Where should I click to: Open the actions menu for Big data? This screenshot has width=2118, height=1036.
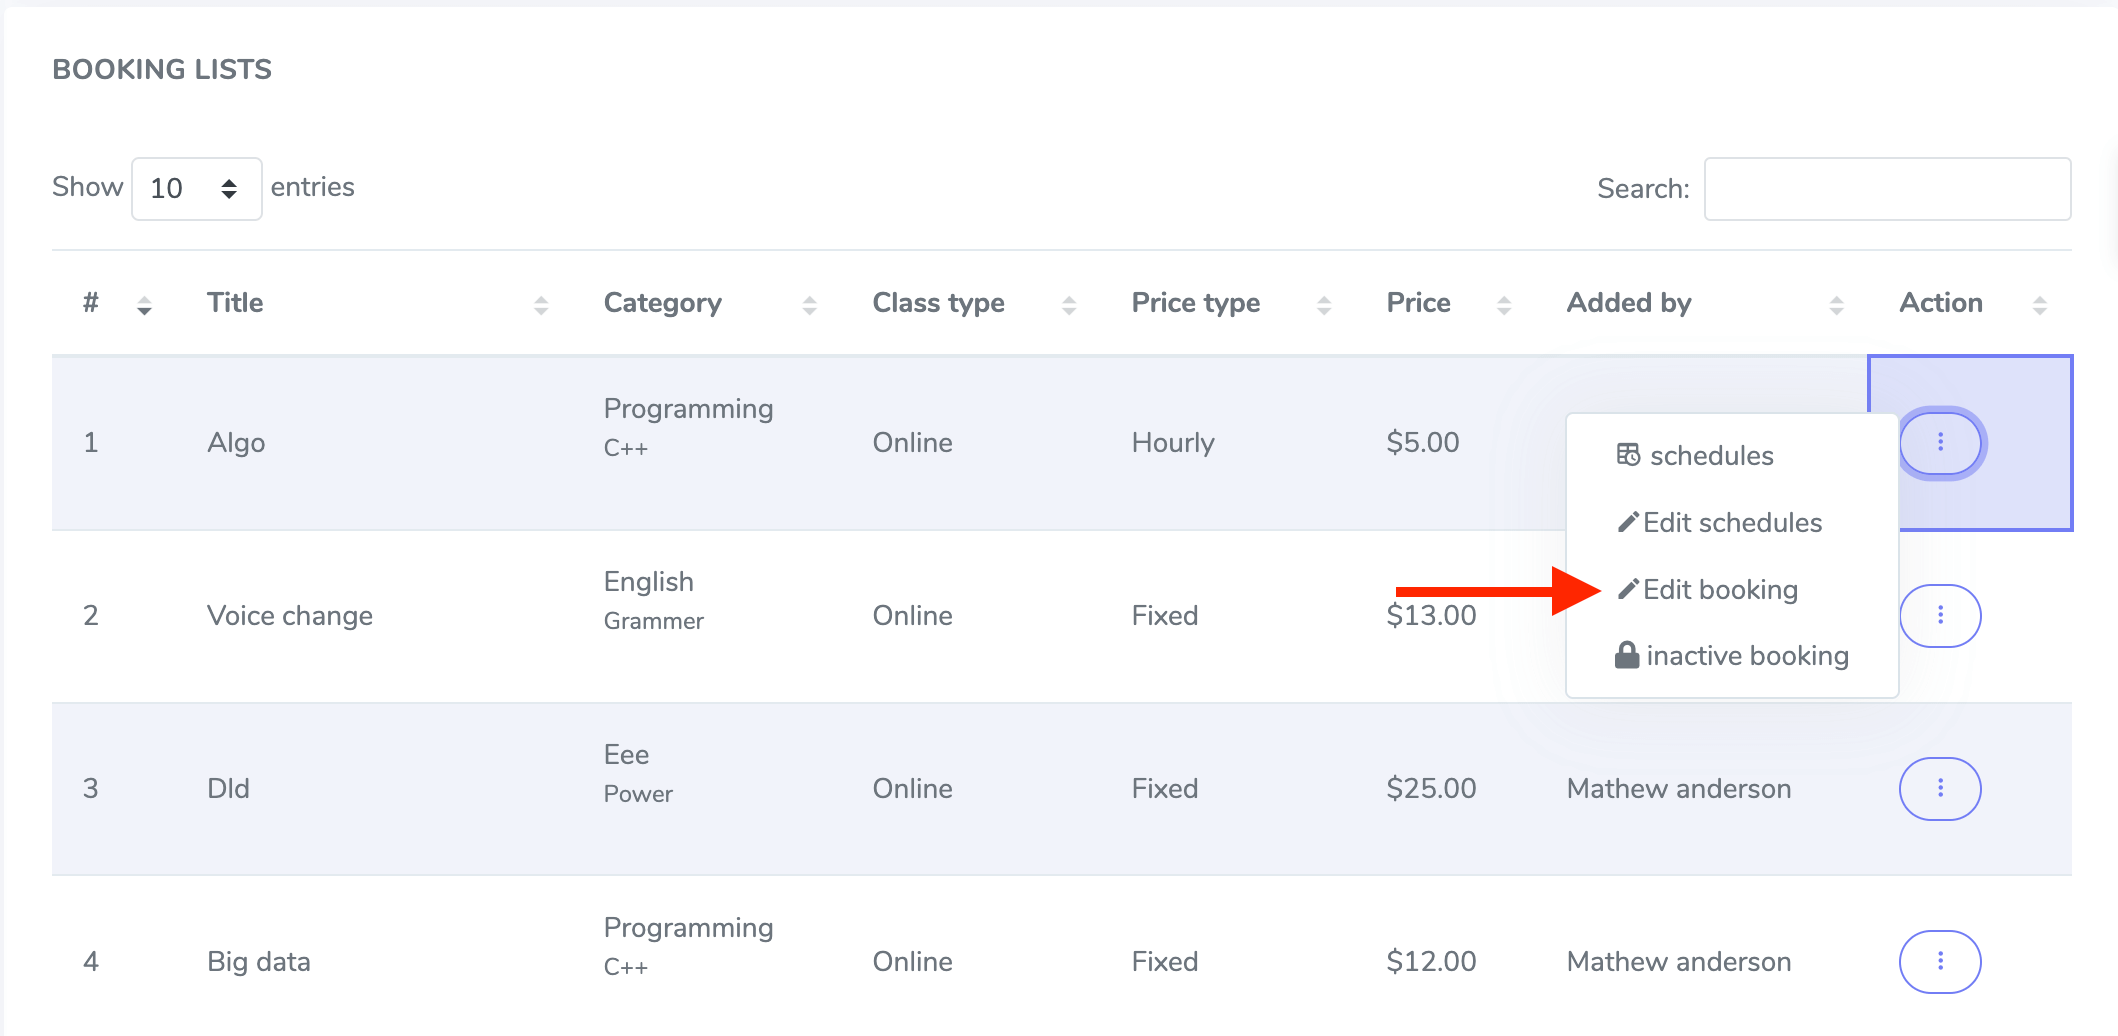pos(1940,961)
